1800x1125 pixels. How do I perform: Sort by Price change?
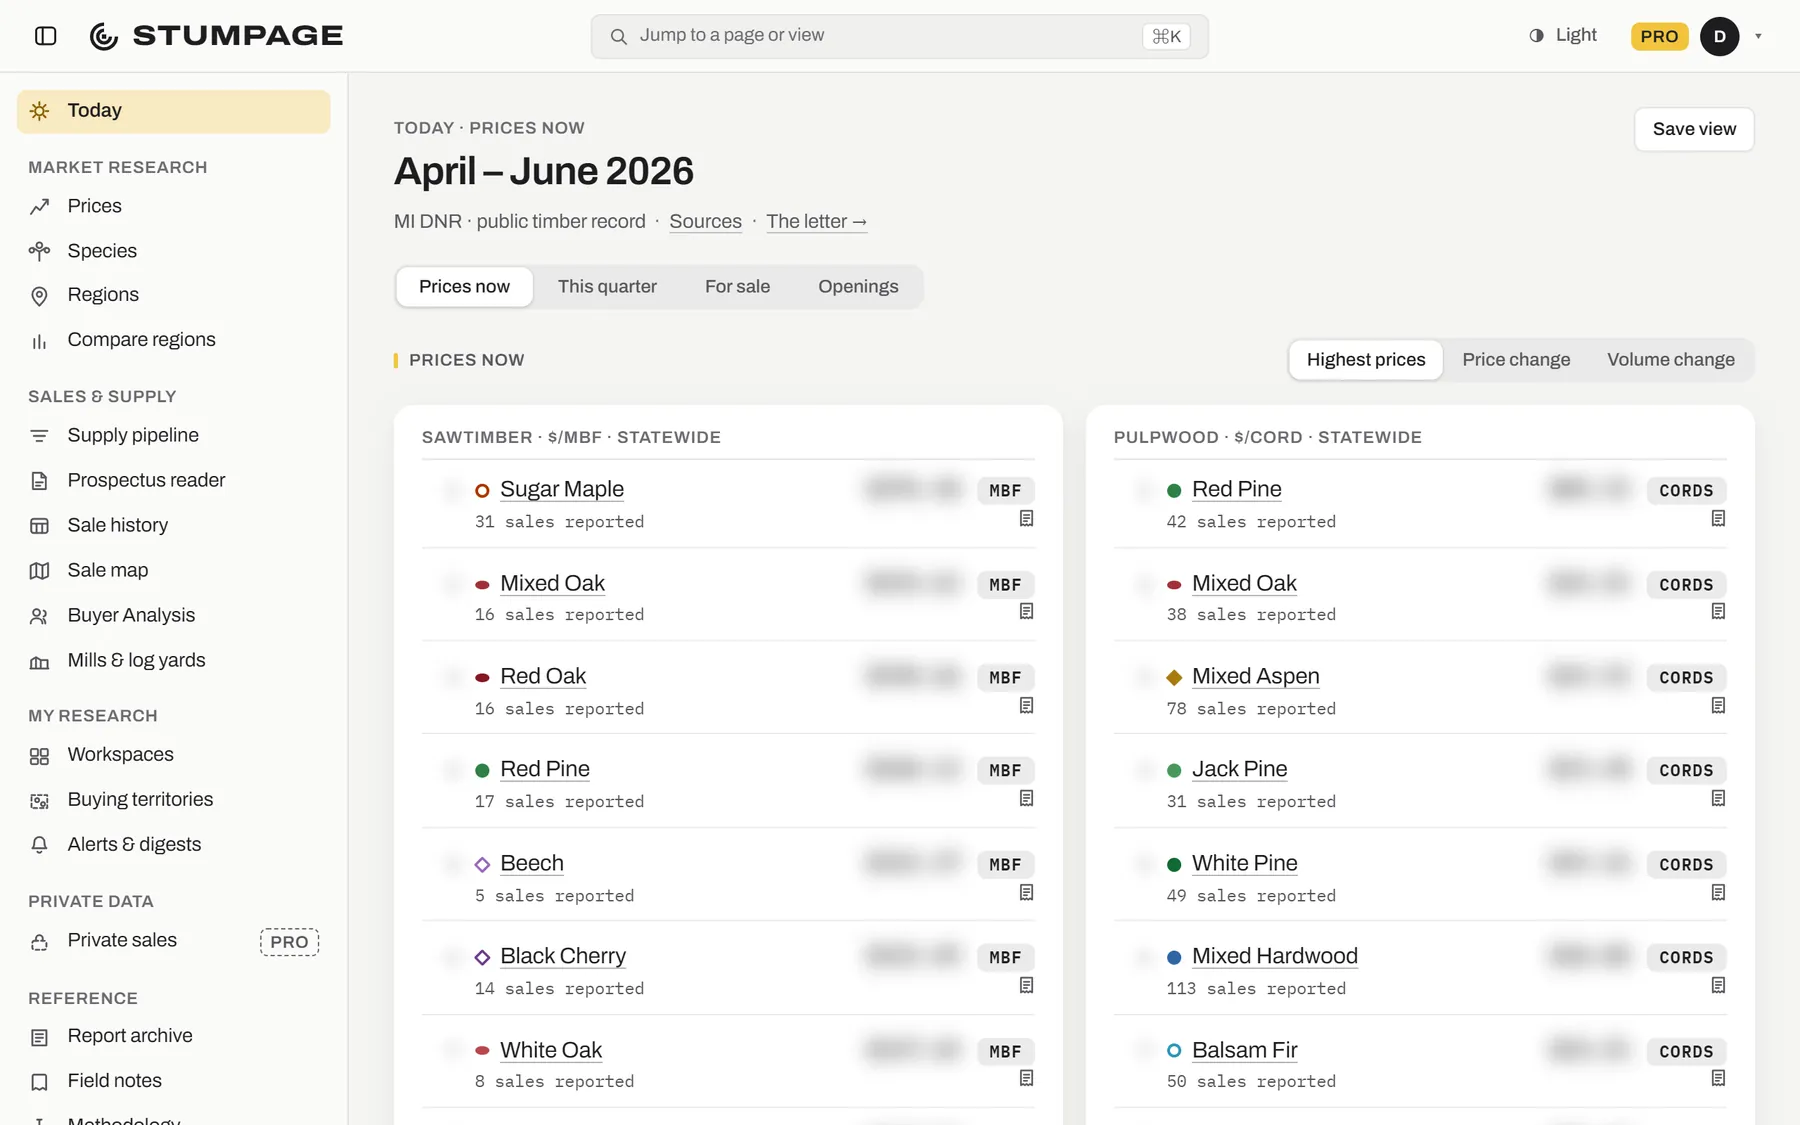click(x=1516, y=360)
